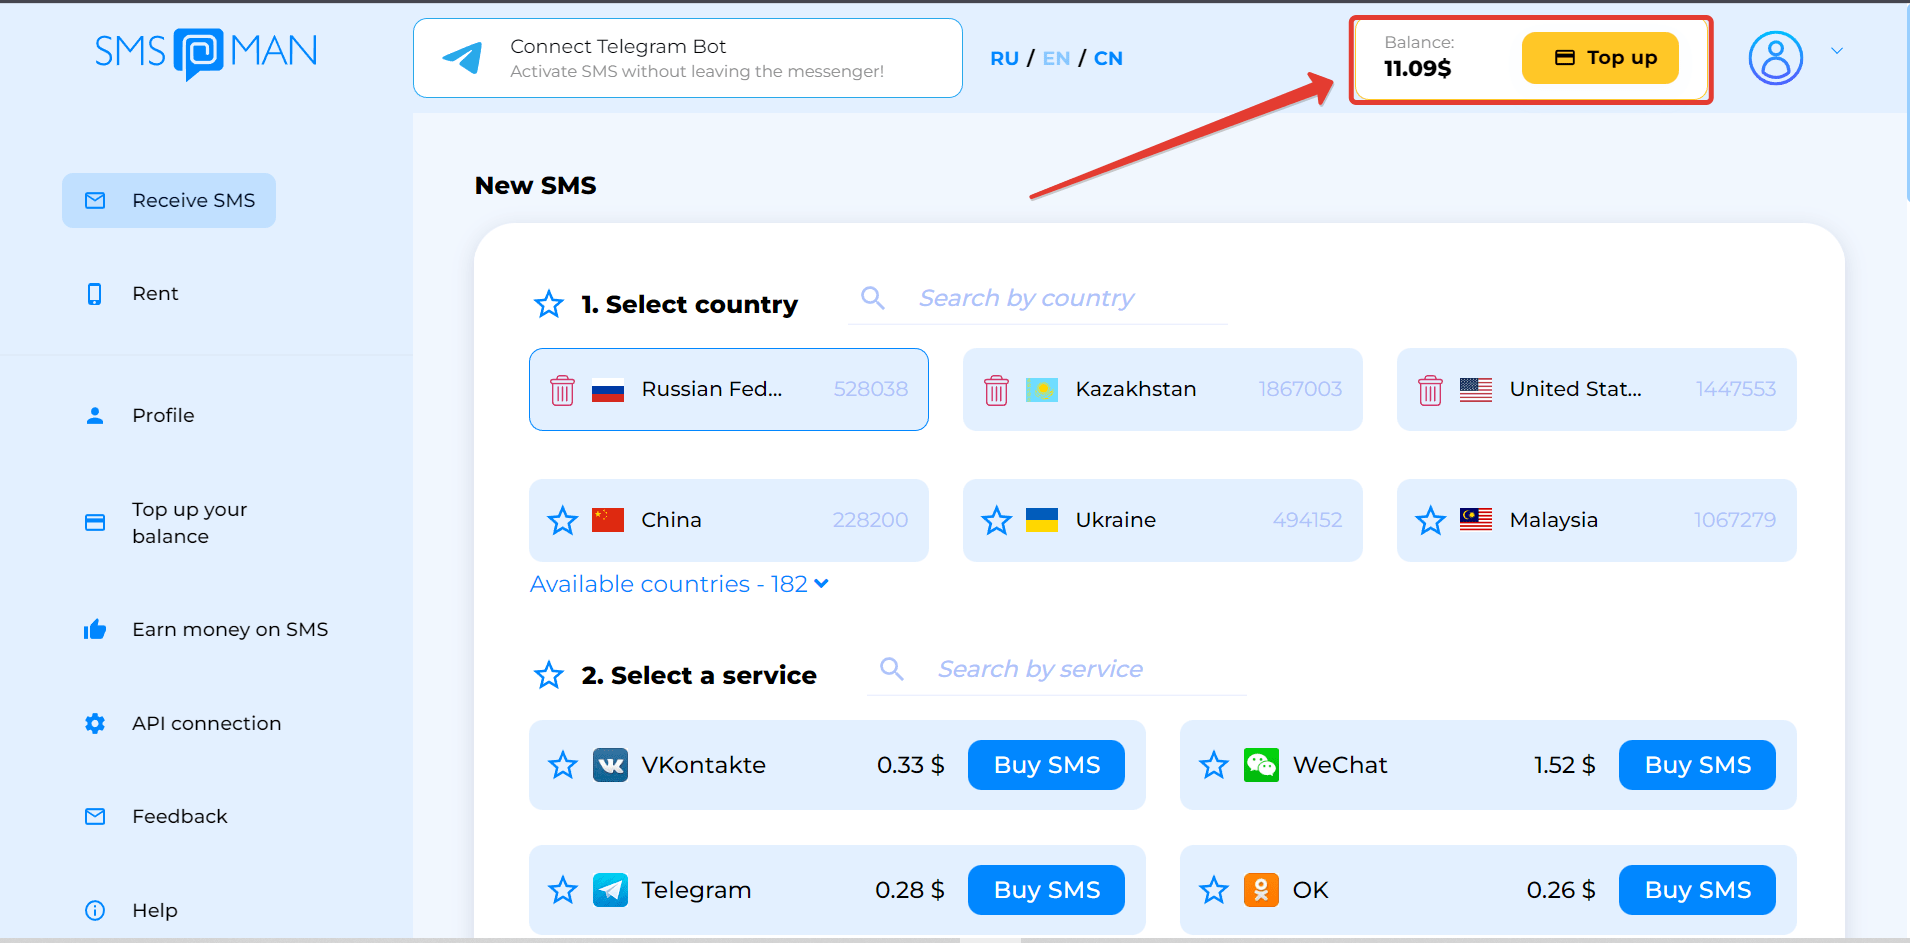Buy SMS for VKontakte
Image resolution: width=1910 pixels, height=943 pixels.
click(1046, 765)
